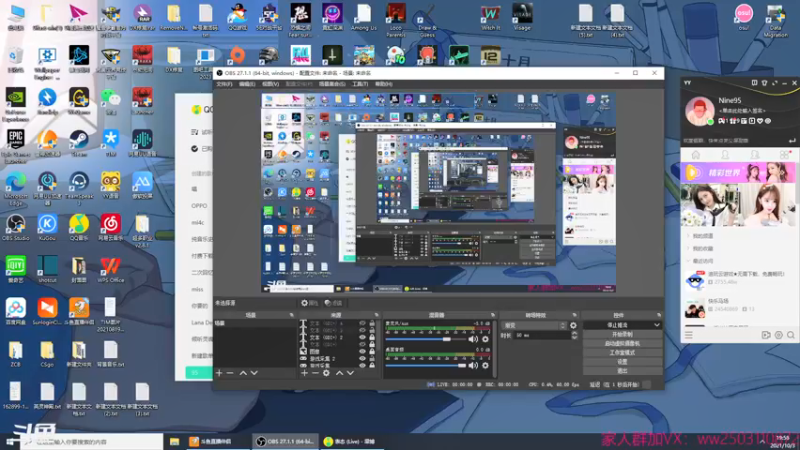The height and width of the screenshot is (450, 800).
Task: Mute the 麦克风/Aux channel speaker icon
Action: point(473,339)
